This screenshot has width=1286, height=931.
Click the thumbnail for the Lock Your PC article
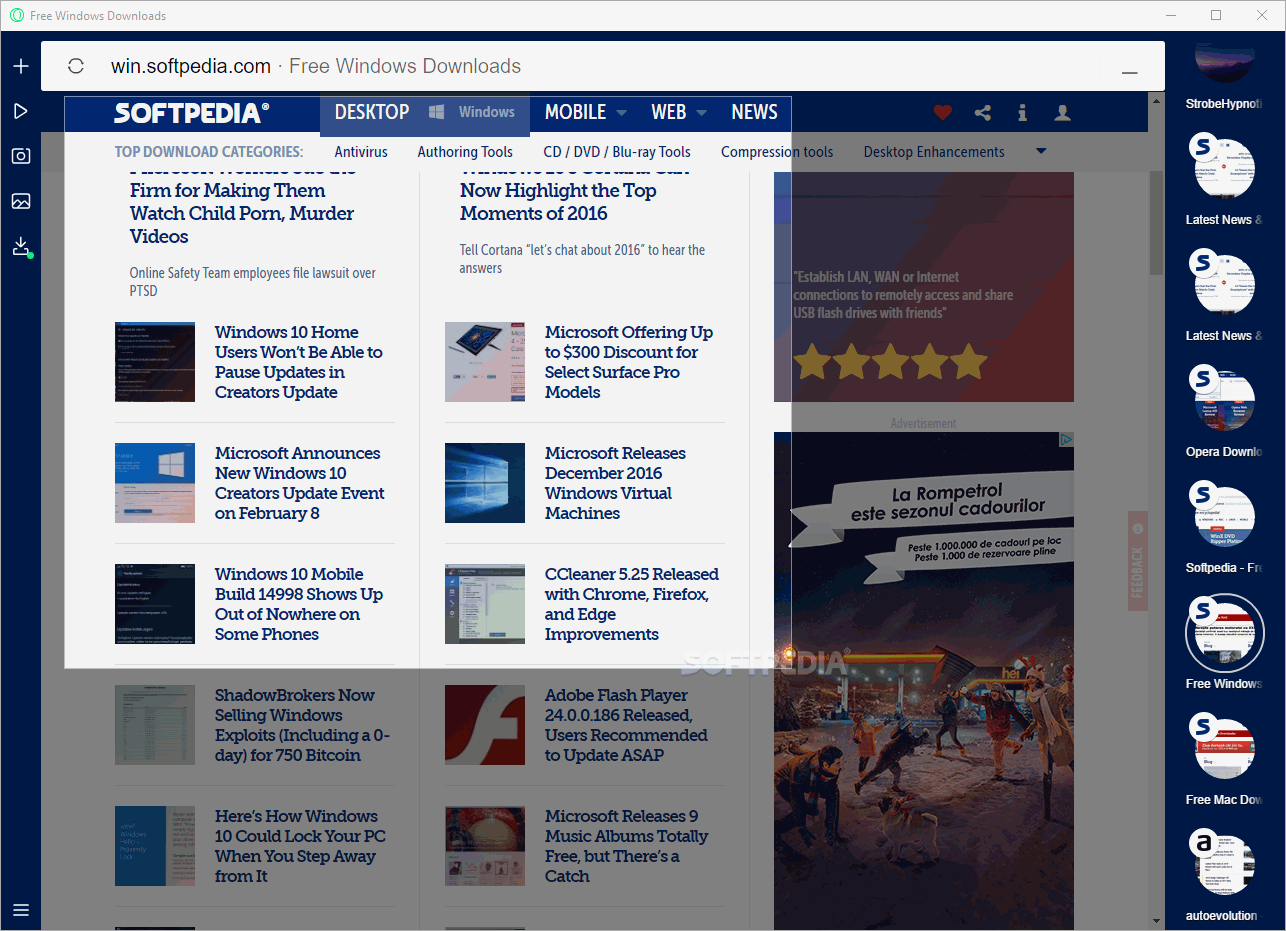(155, 846)
